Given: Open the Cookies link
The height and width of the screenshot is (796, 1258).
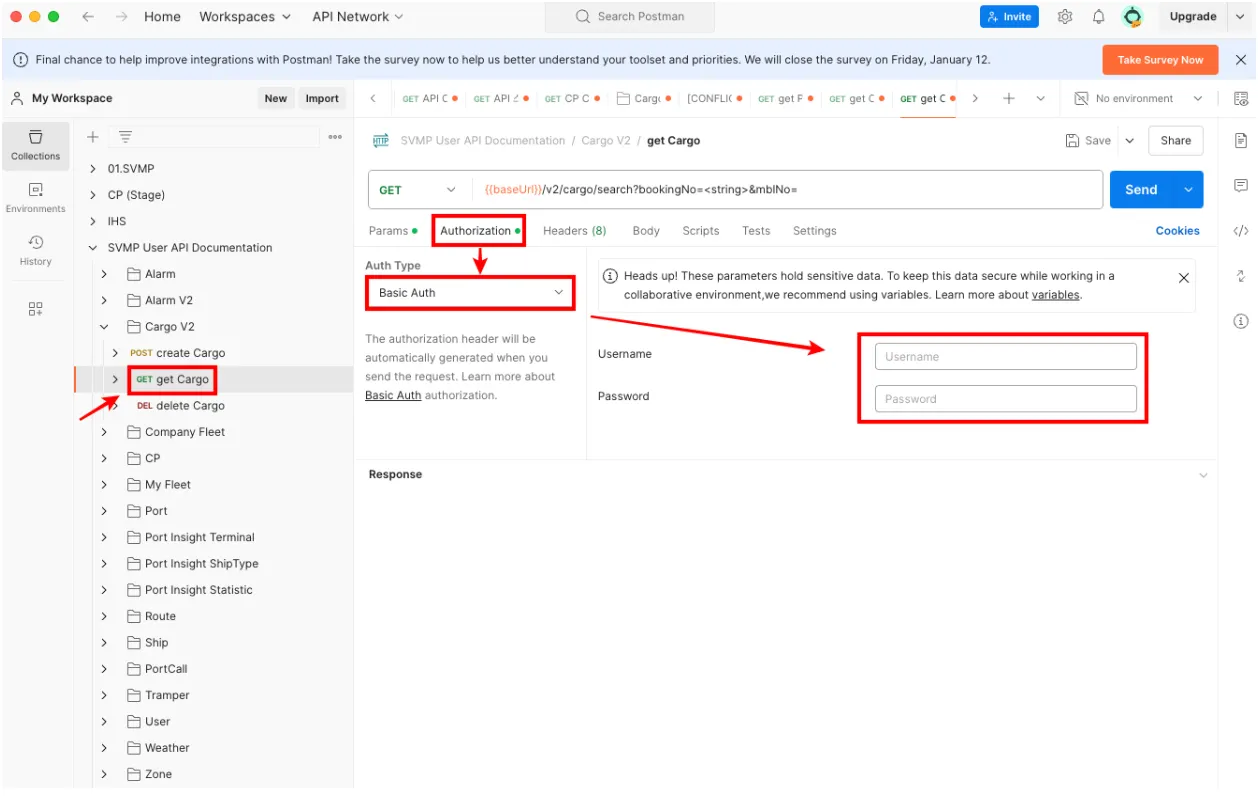Looking at the screenshot, I should (1177, 231).
